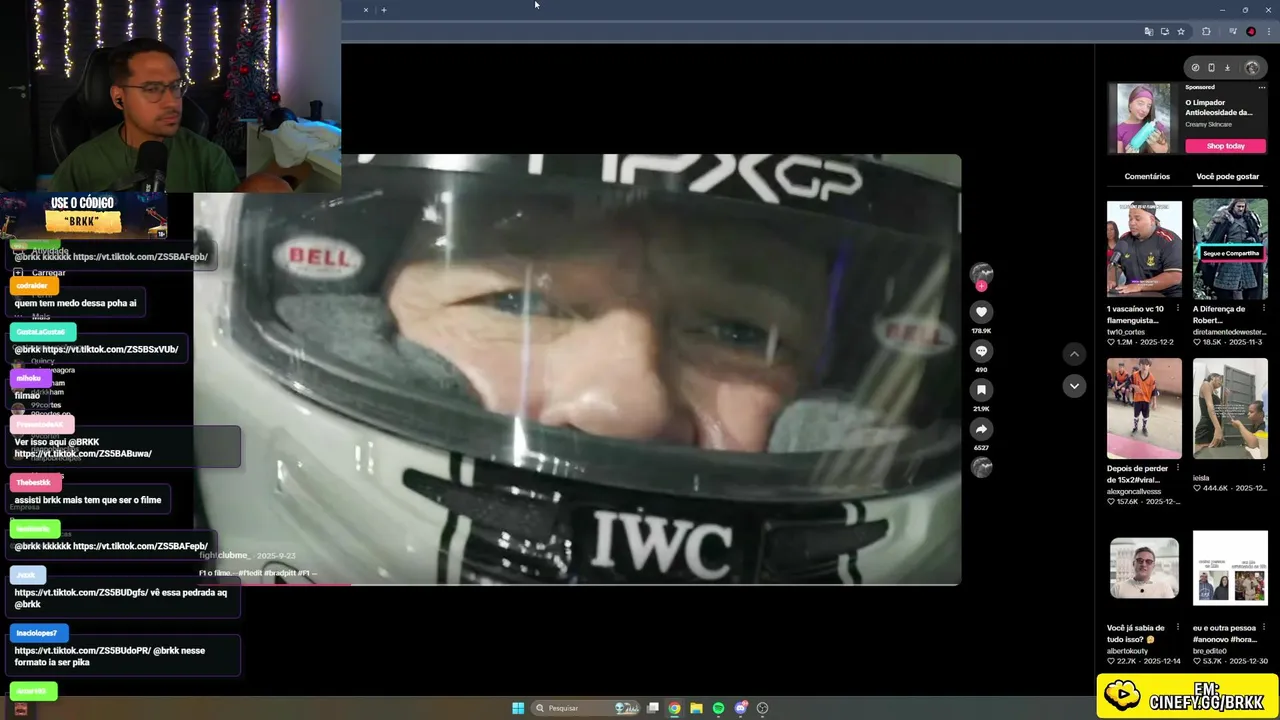Go to previous video with up chevron
This screenshot has height=720, width=1280.
1074,354
